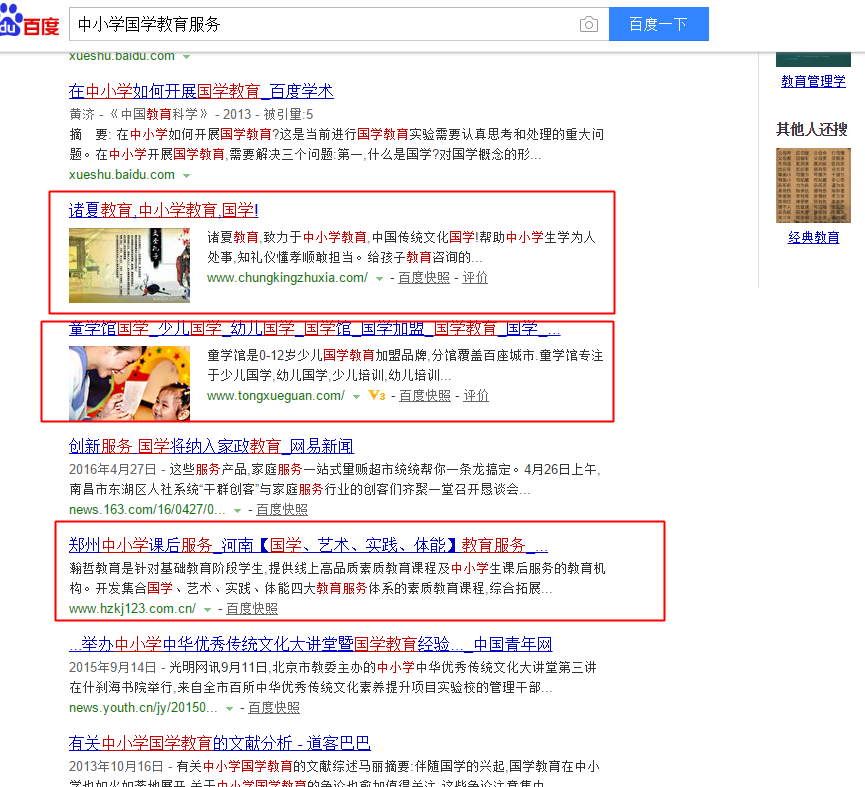This screenshot has width=865, height=787.
Task: Click 评价 for tongxueguan.com result
Action: pyautogui.click(x=476, y=395)
